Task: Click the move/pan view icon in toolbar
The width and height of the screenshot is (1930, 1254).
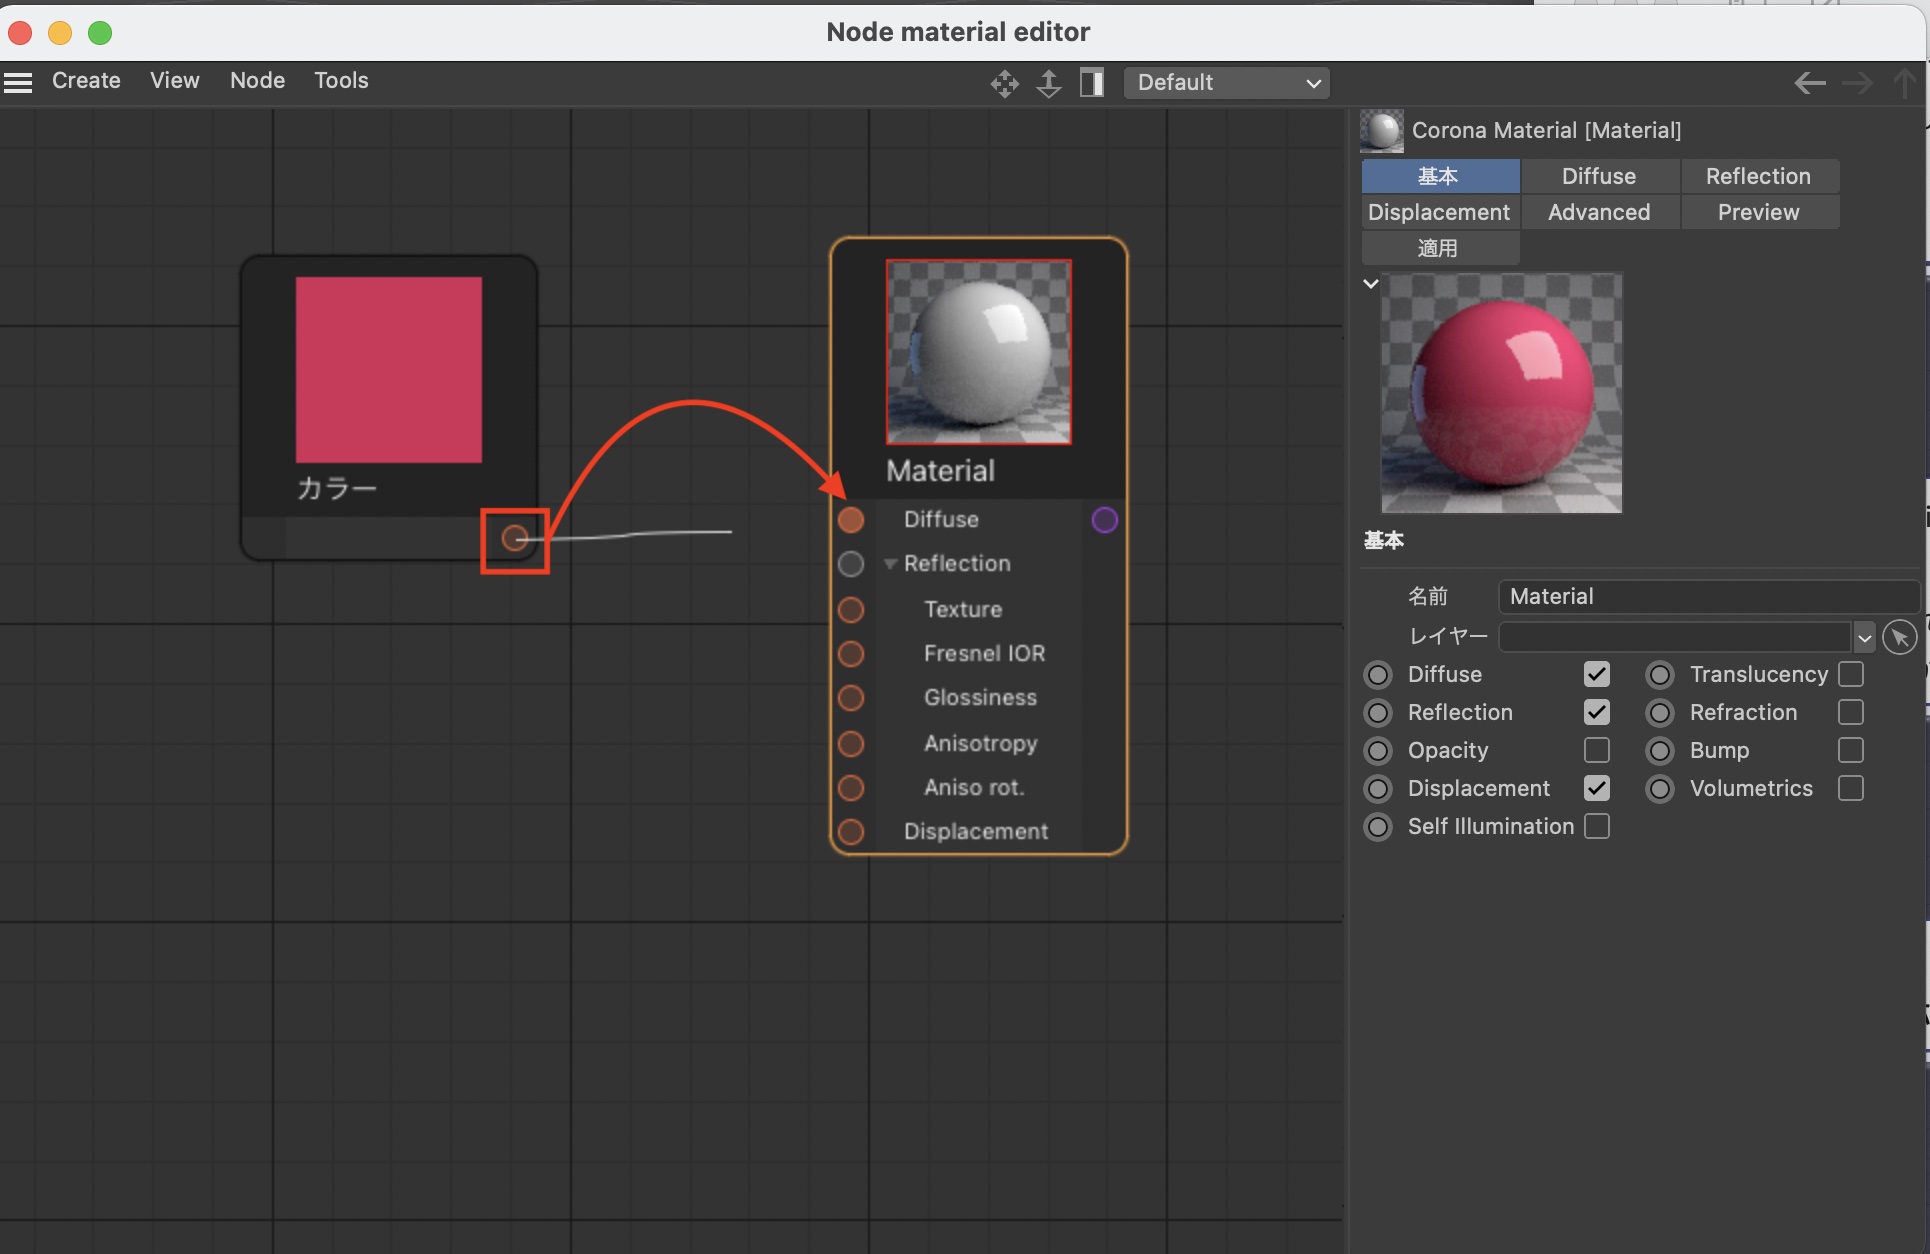Action: pos(1004,83)
